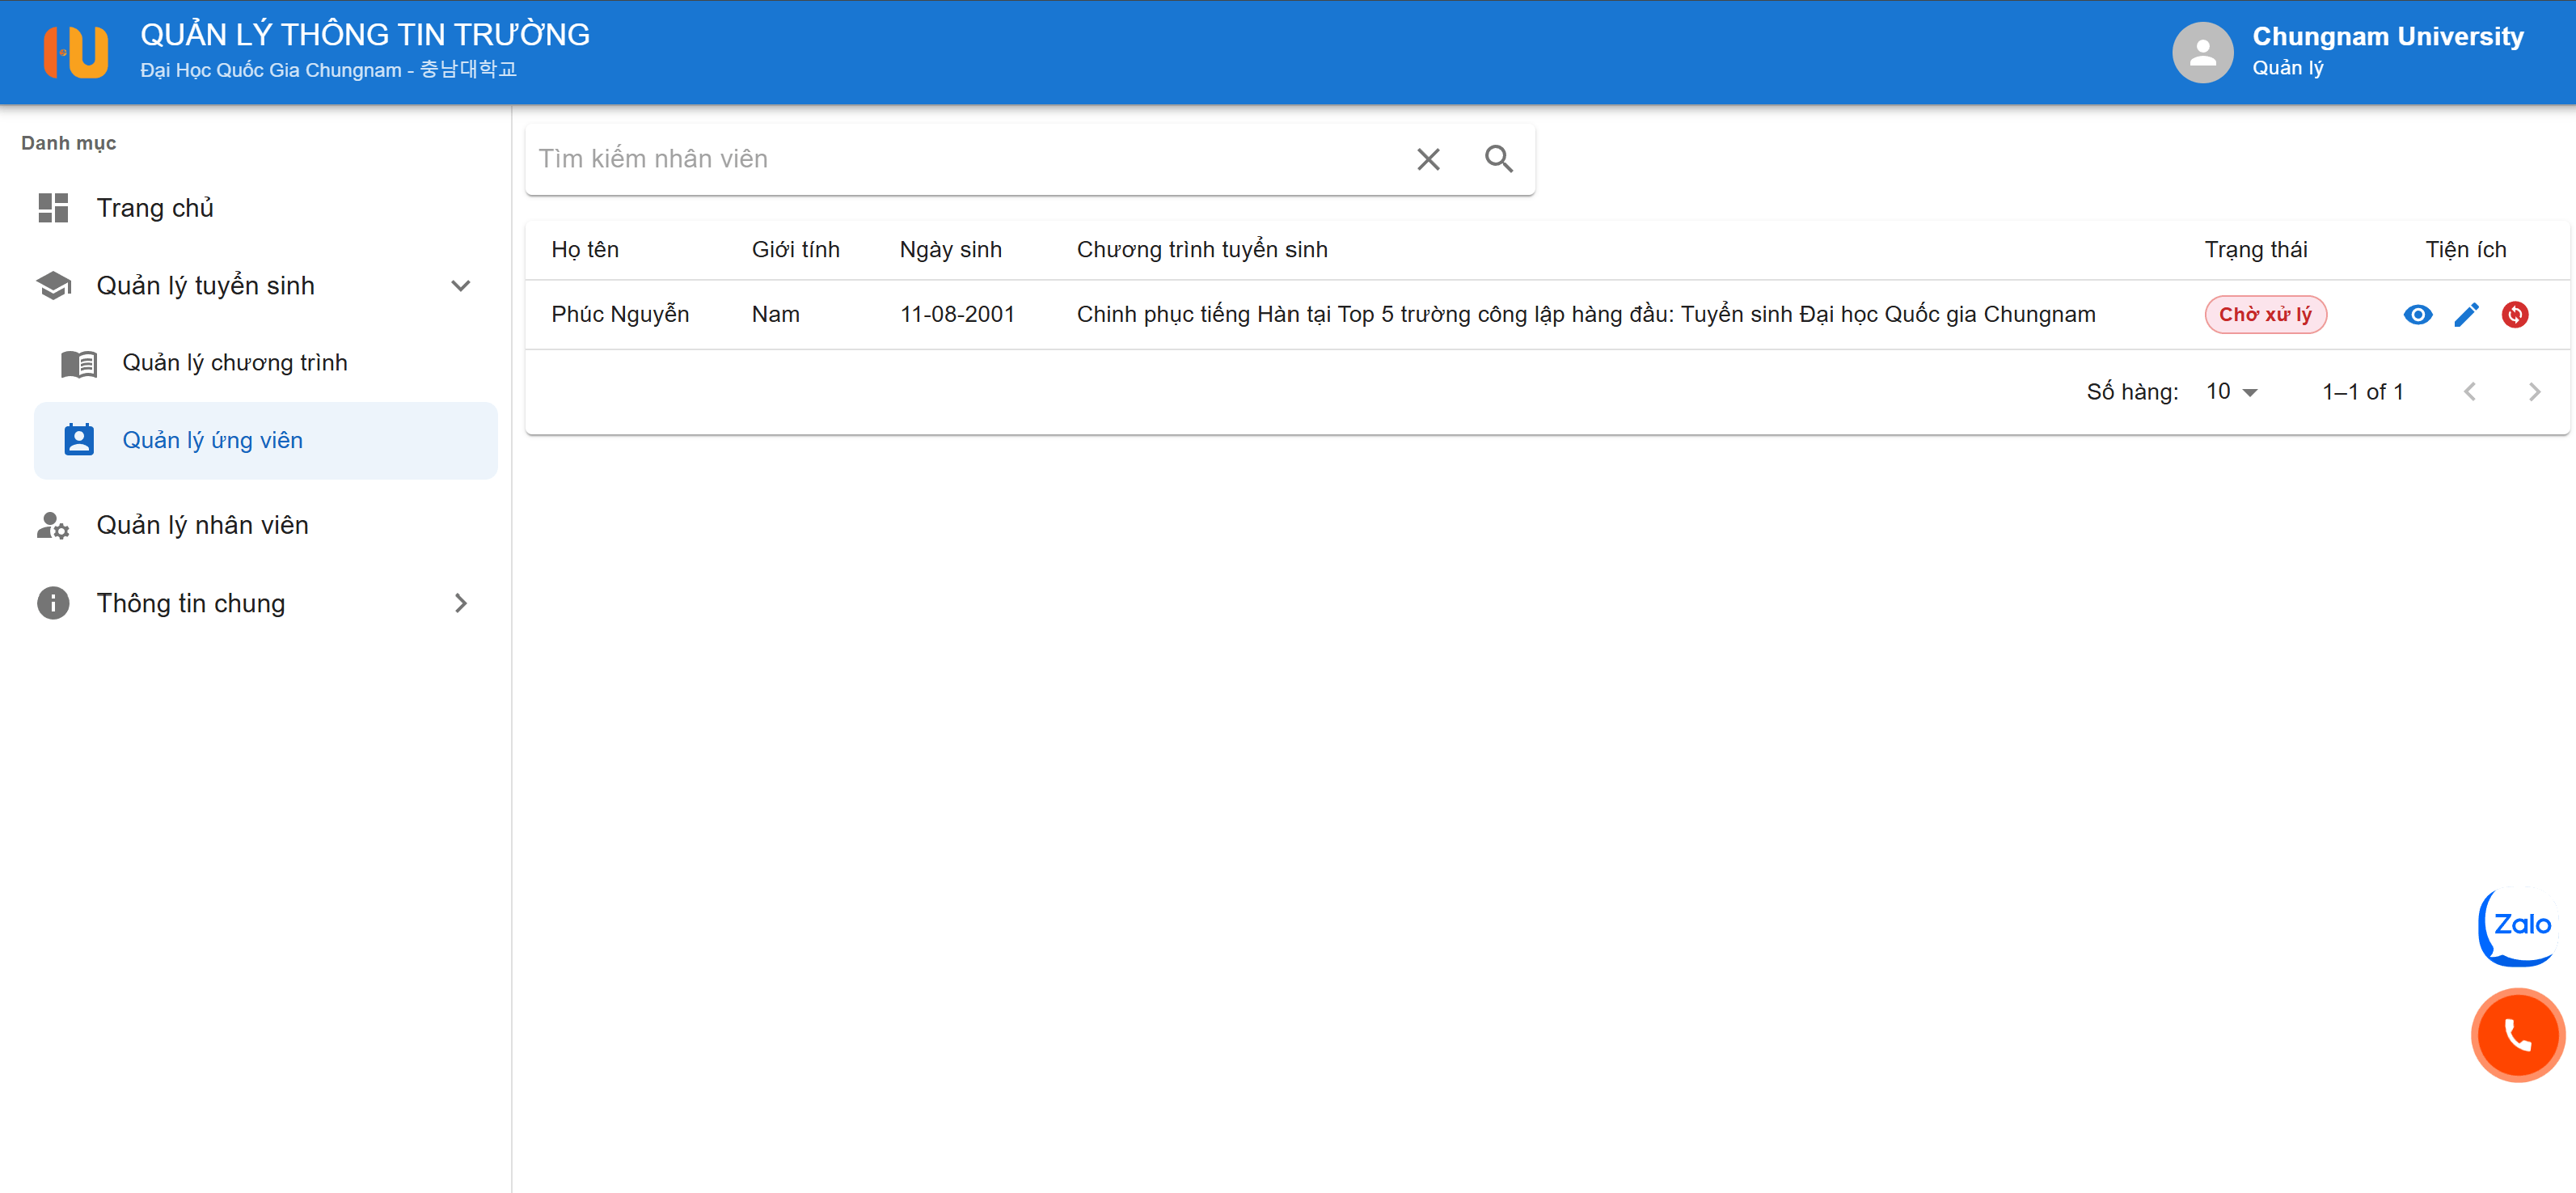The image size is (2576, 1193).
Task: Select Quản lý chương trình menu item
Action: pos(234,363)
